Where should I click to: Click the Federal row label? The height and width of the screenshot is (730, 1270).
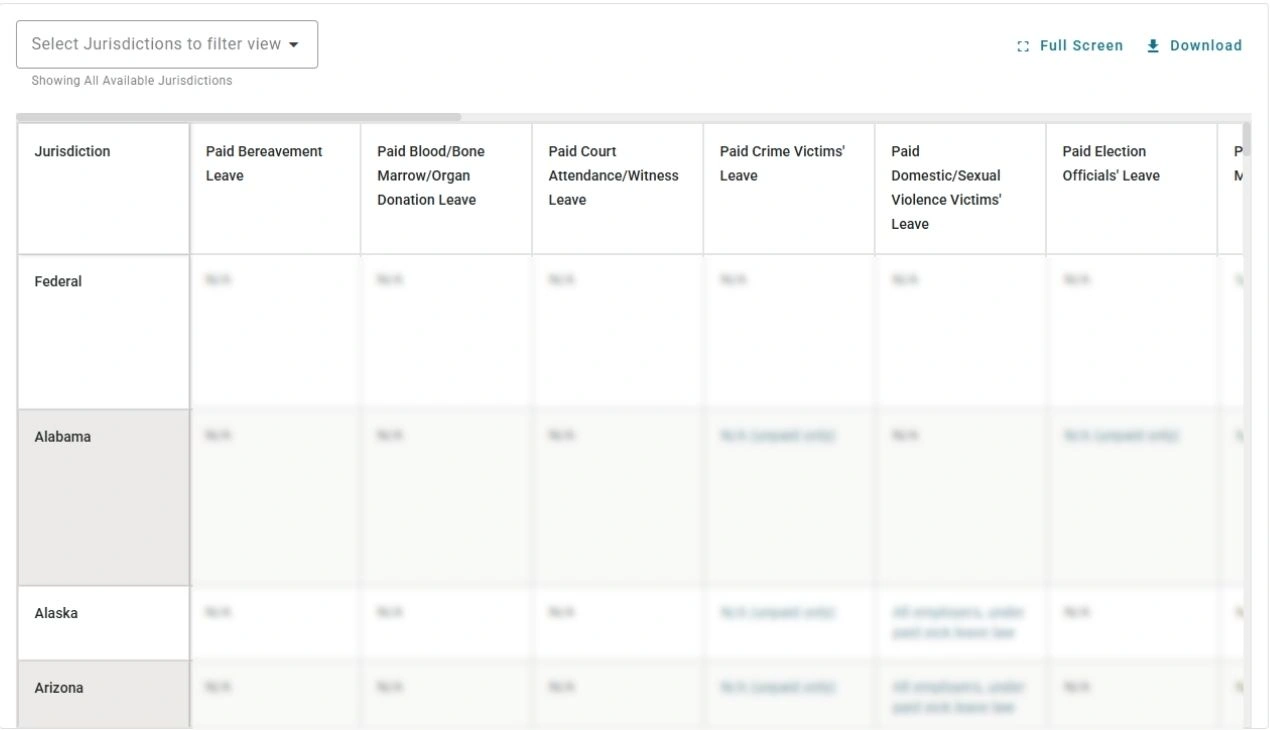[x=58, y=281]
